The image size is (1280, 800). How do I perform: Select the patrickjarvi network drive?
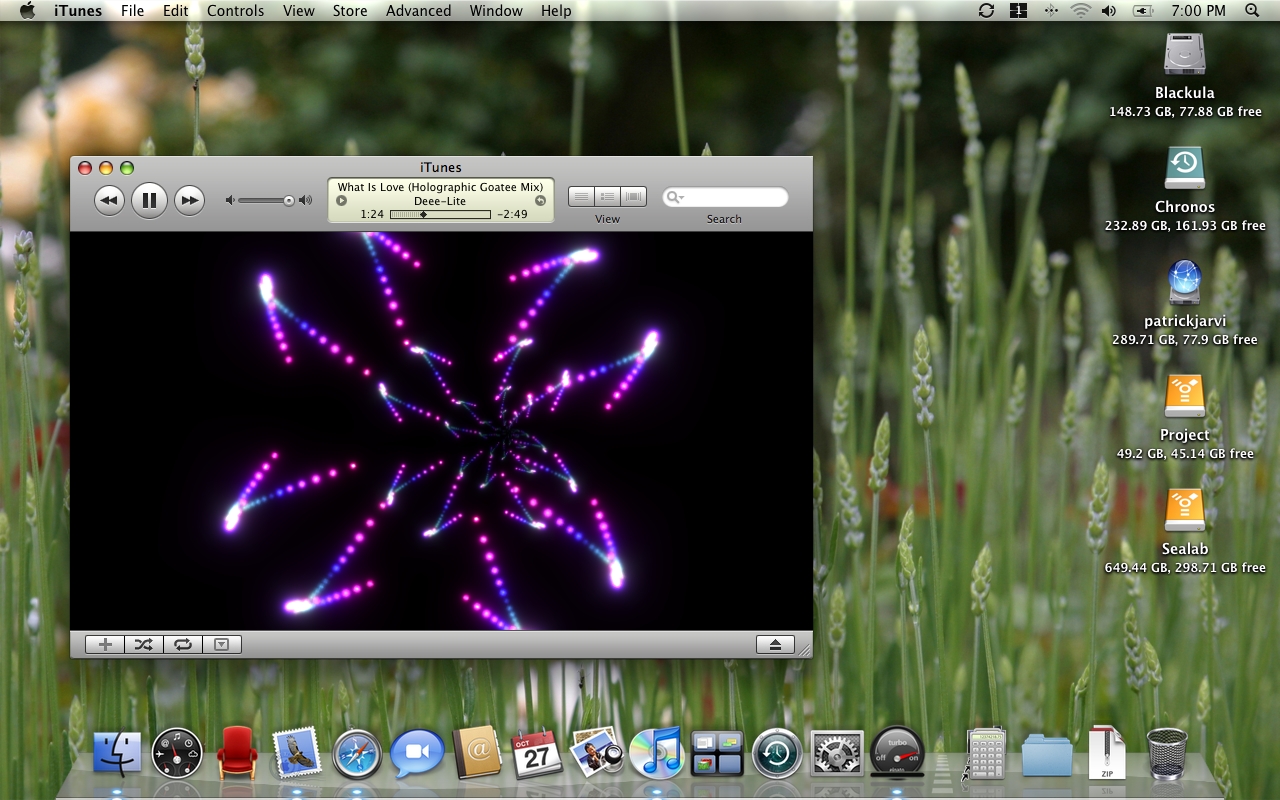pos(1185,282)
